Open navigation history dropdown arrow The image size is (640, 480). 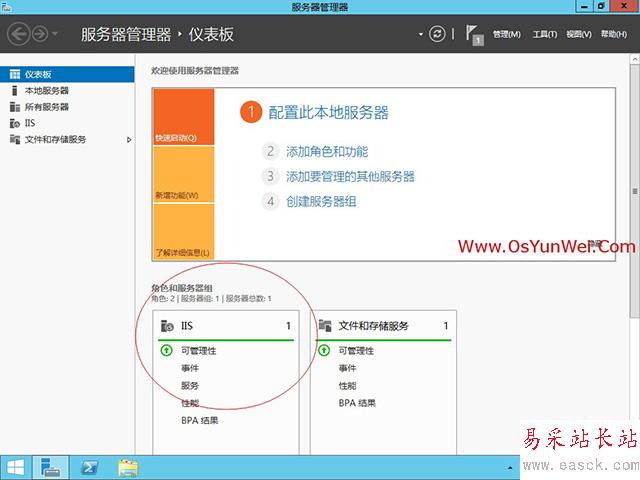[x=55, y=33]
